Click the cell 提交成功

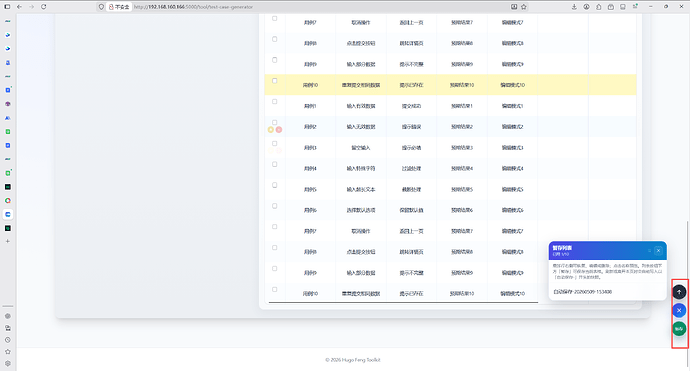tap(411, 106)
